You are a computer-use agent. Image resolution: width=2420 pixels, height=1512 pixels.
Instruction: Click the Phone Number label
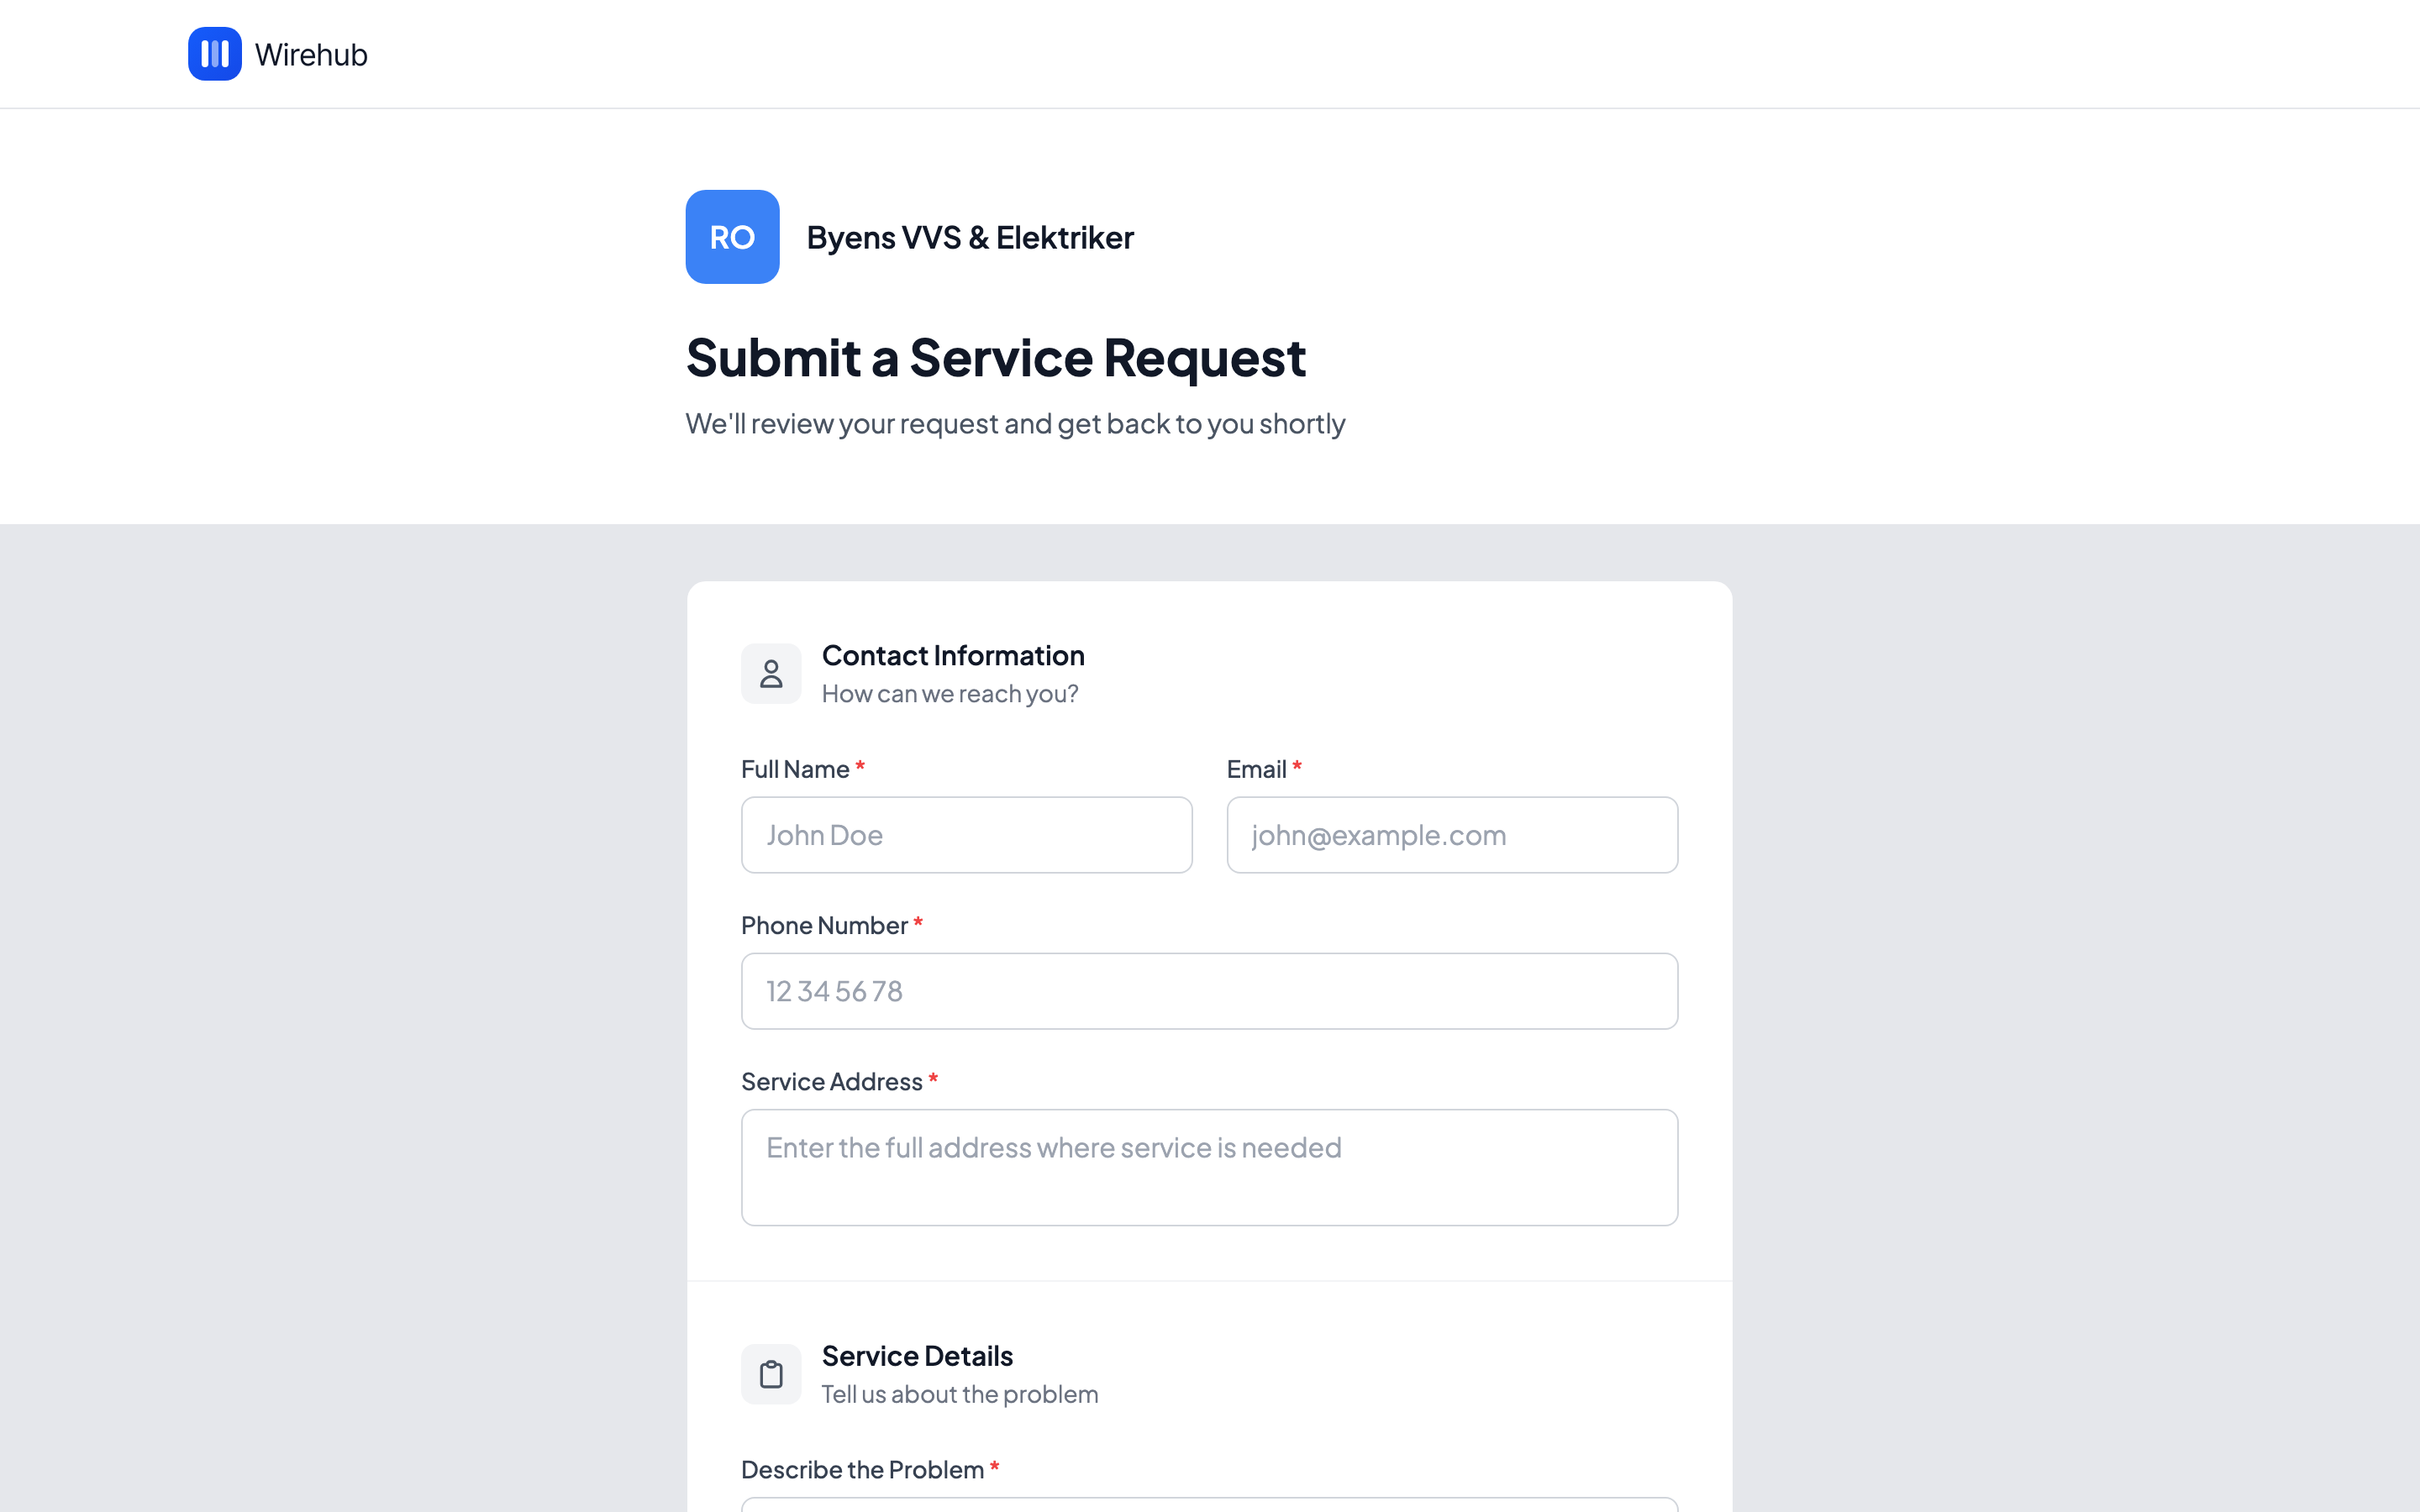click(824, 926)
